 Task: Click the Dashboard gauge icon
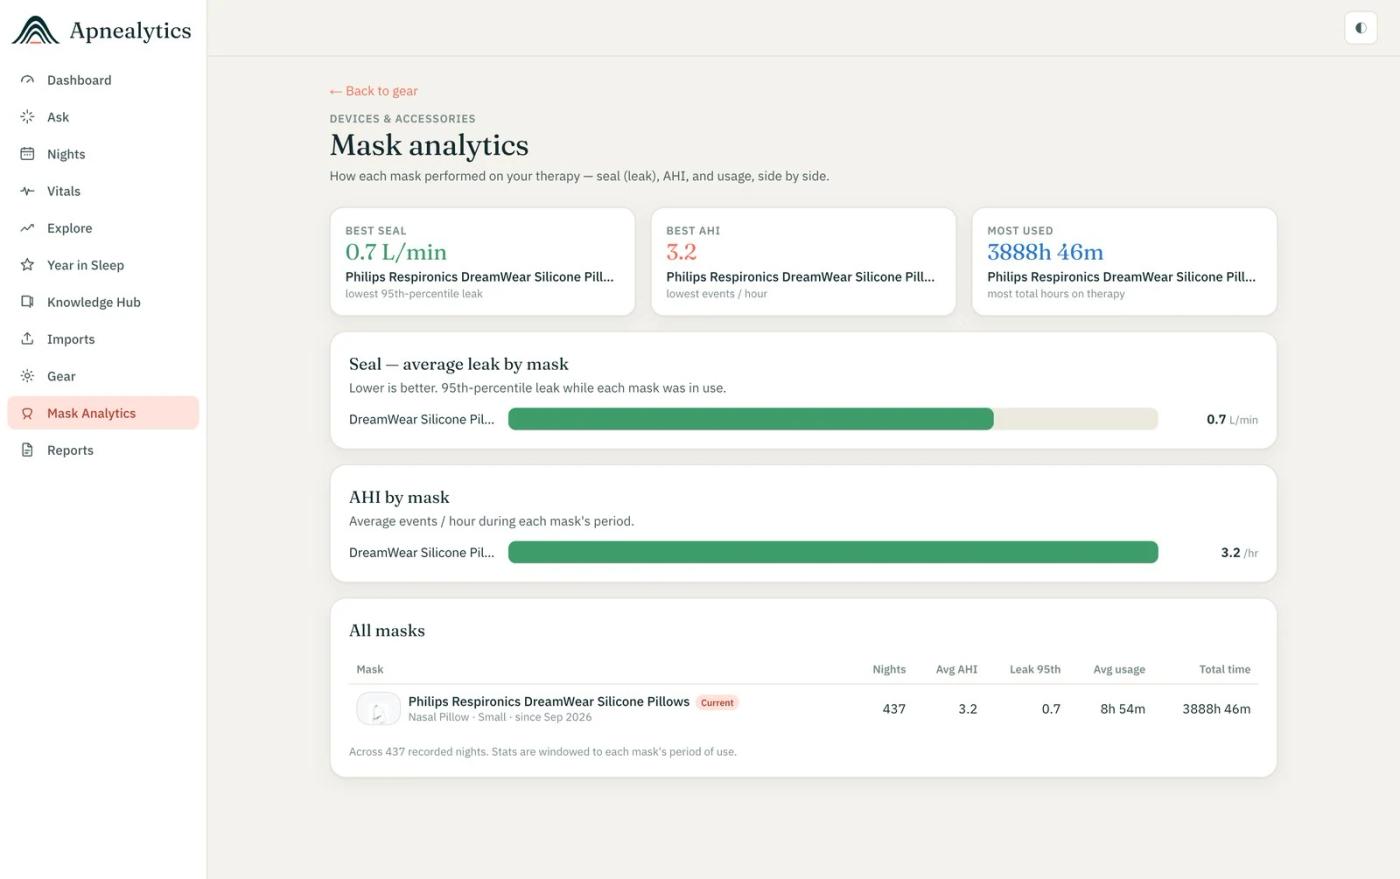[27, 80]
